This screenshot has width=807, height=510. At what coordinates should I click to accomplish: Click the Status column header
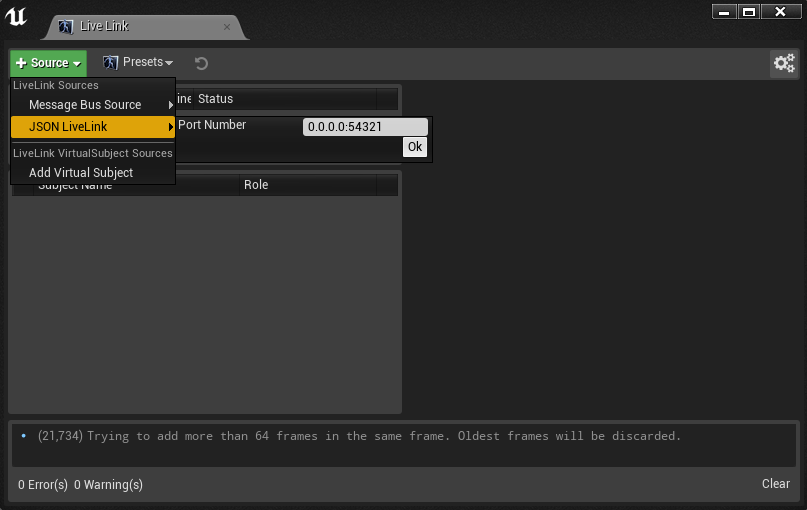coord(285,99)
